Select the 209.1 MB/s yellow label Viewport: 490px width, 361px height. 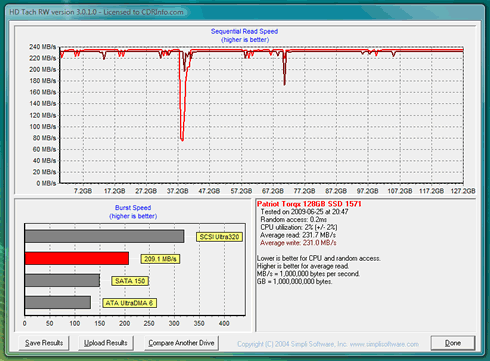coord(160,259)
